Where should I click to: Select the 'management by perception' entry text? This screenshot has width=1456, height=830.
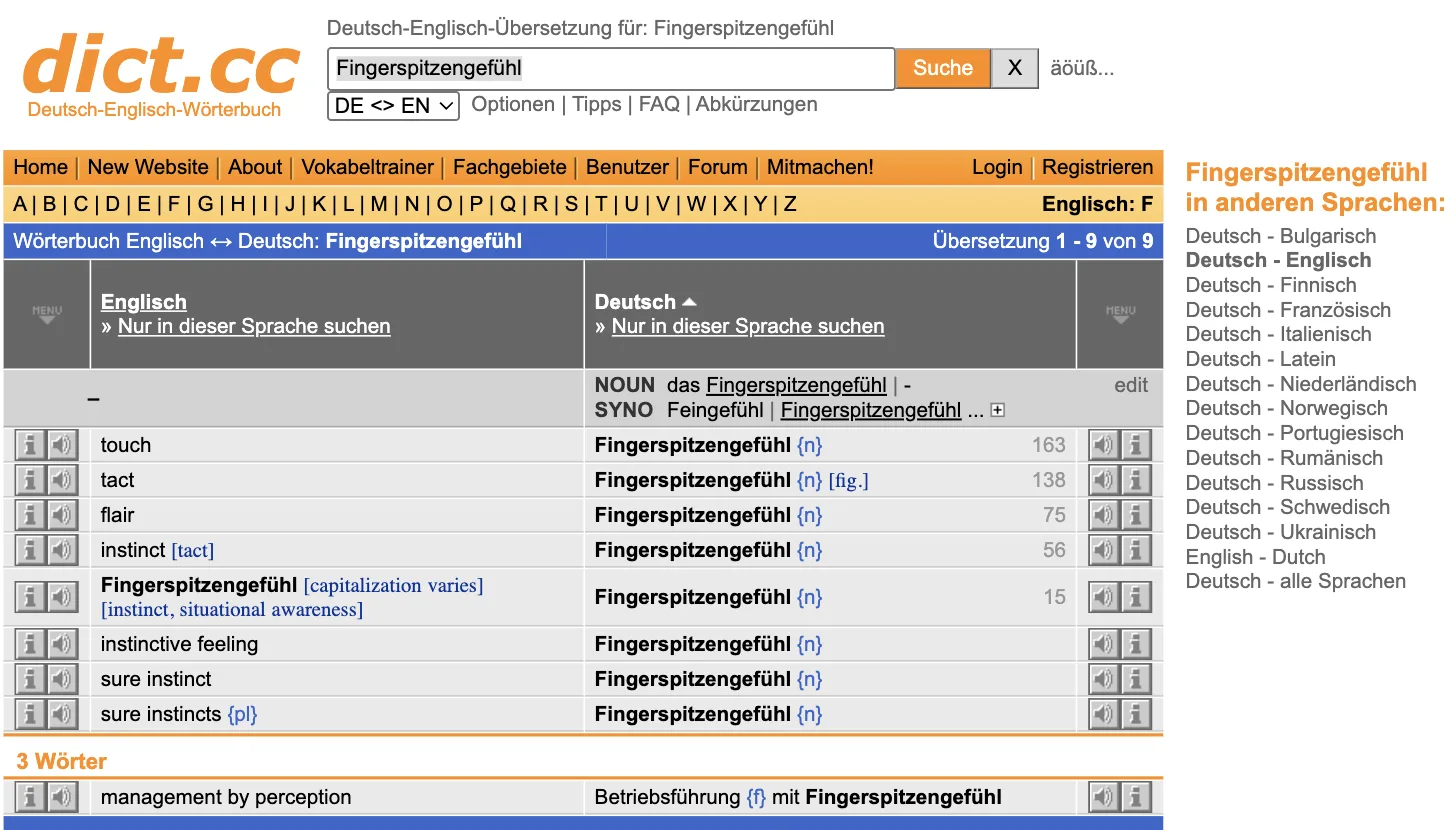coord(226,797)
